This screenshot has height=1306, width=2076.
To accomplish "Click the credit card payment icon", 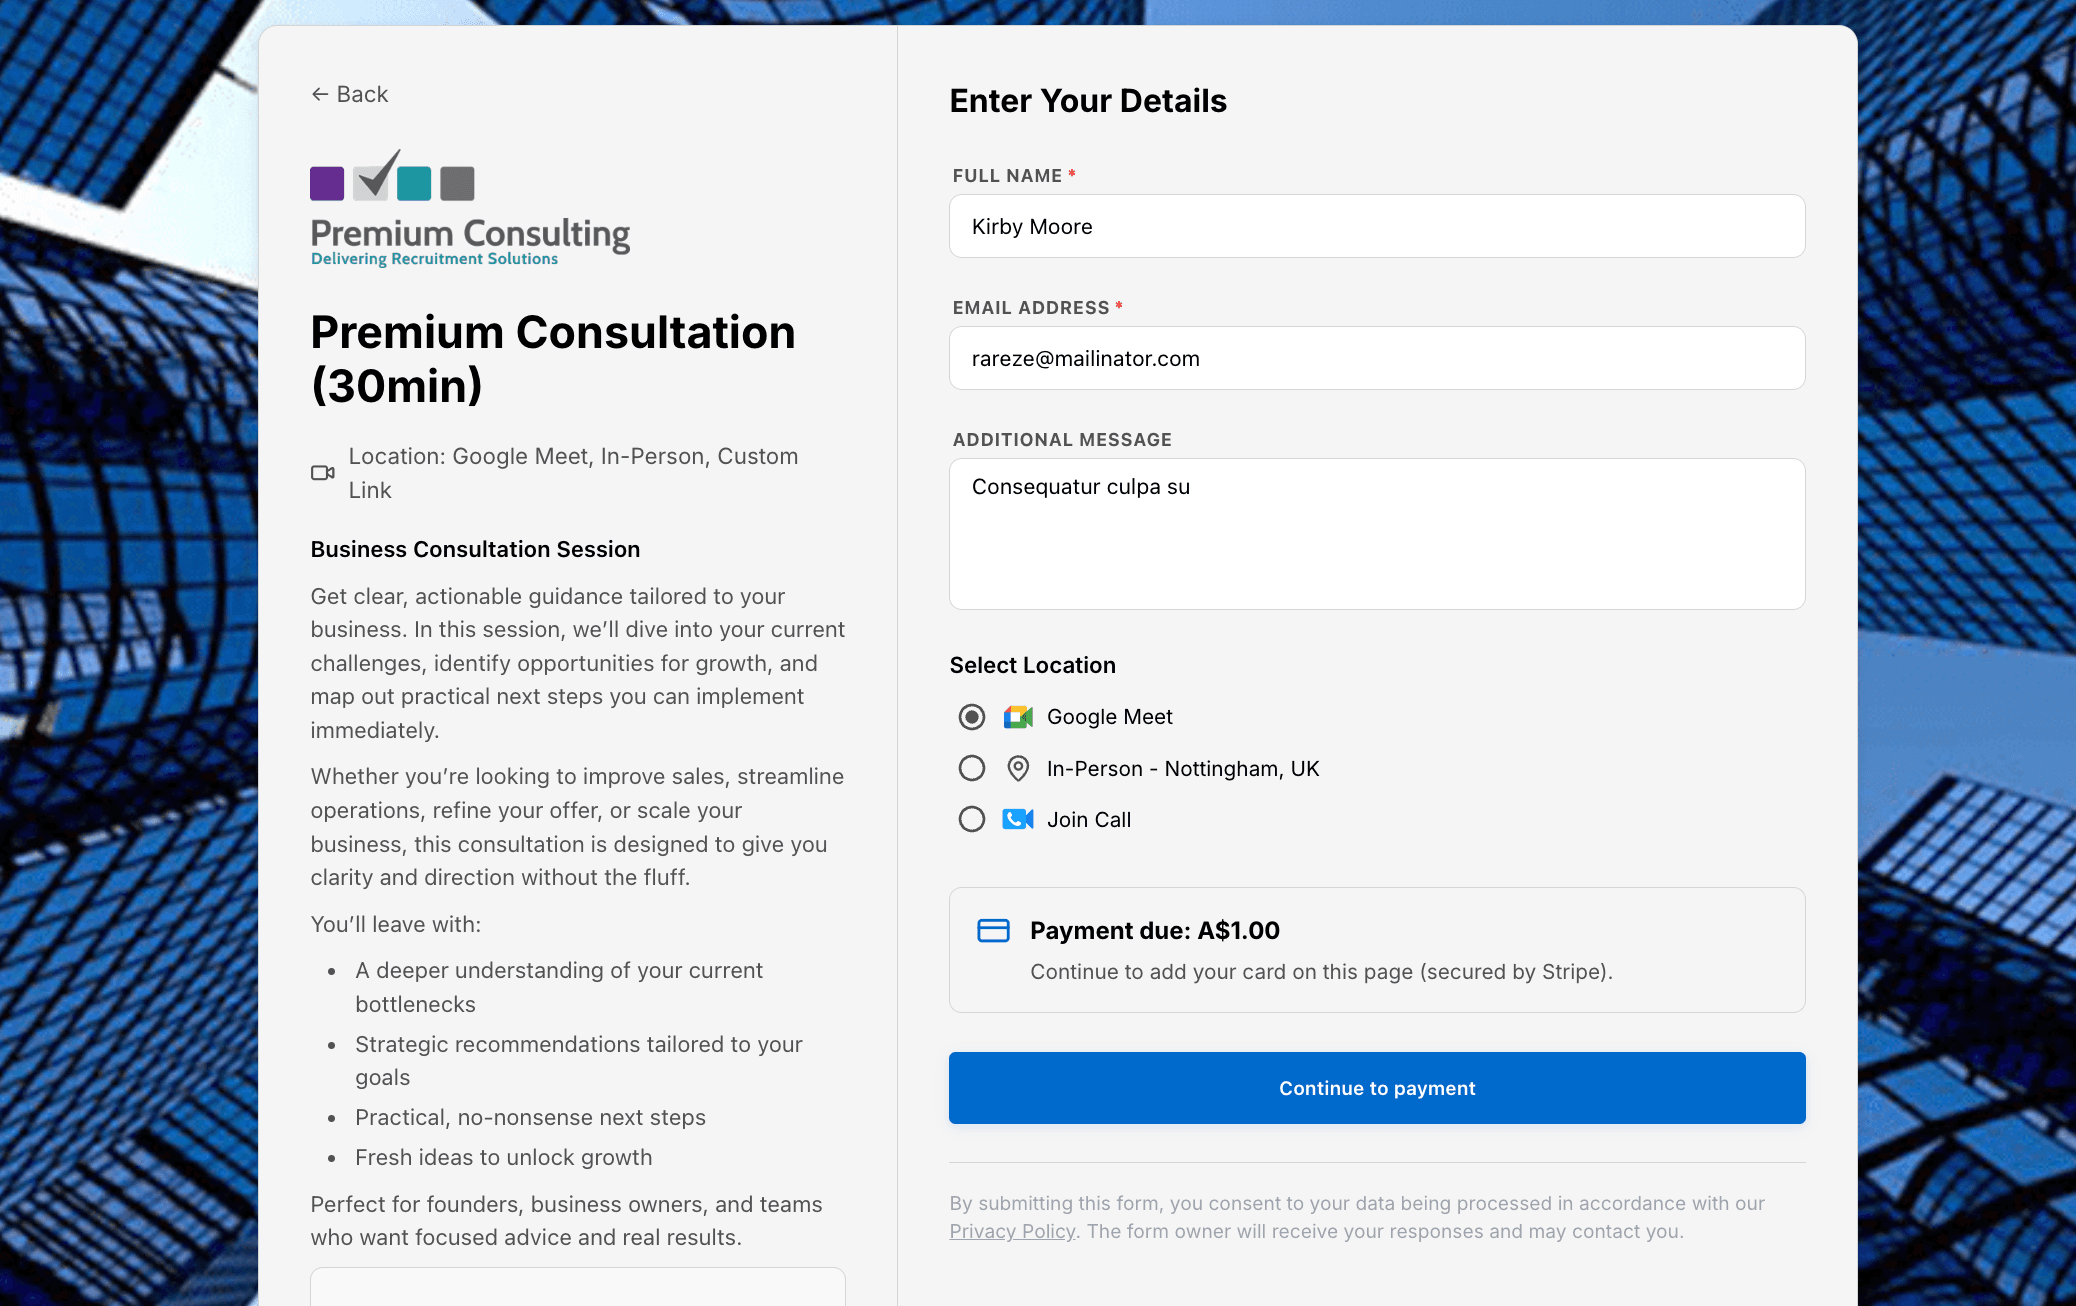I will [x=993, y=931].
